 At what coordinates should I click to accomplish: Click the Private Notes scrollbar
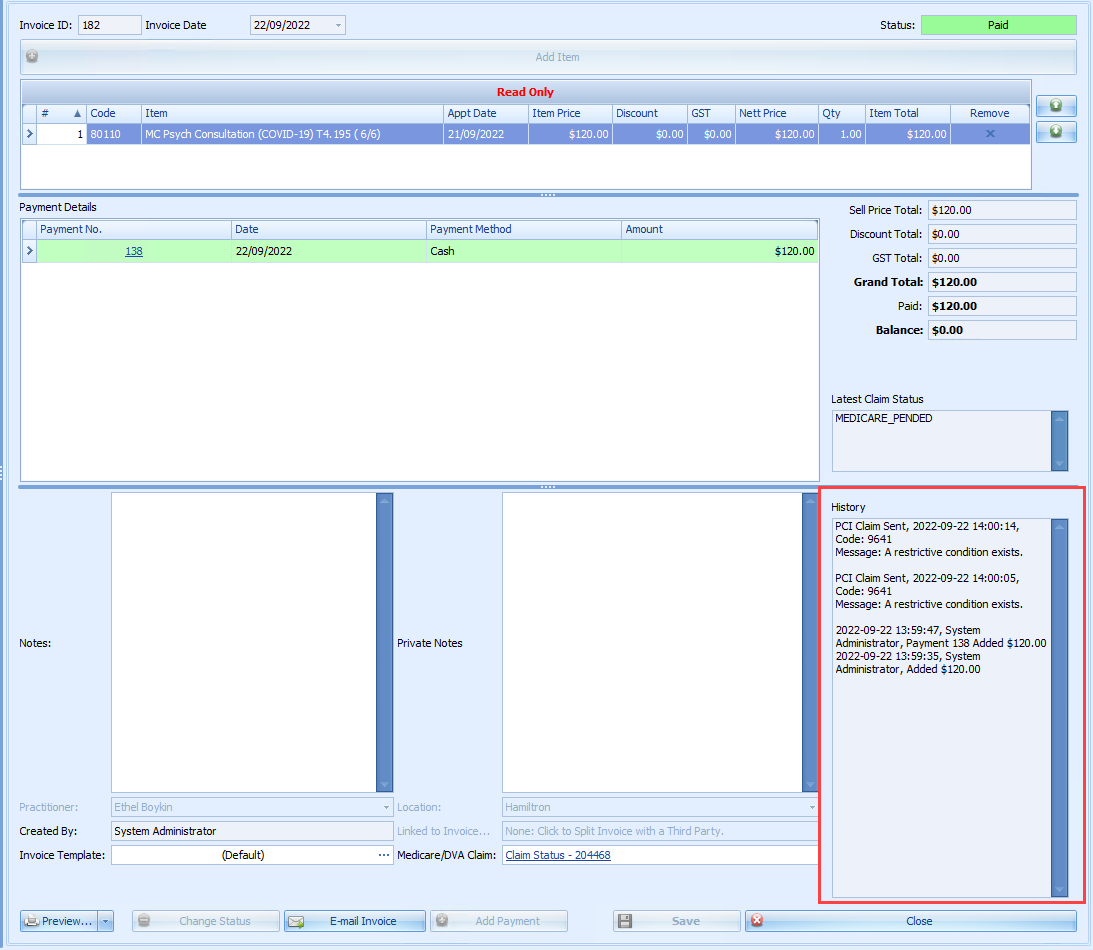click(809, 642)
